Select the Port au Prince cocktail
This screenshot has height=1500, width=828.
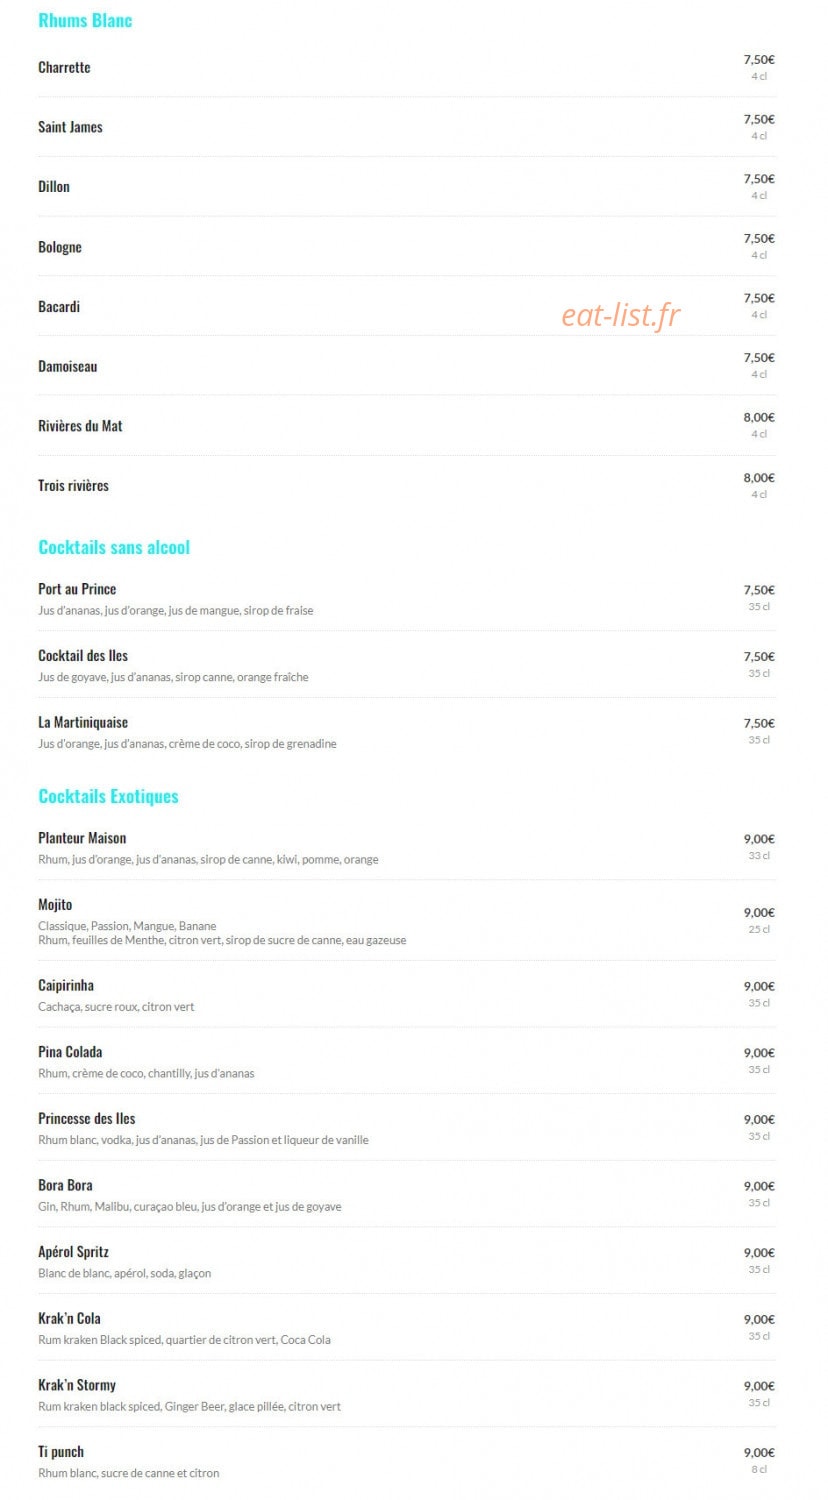(x=77, y=589)
